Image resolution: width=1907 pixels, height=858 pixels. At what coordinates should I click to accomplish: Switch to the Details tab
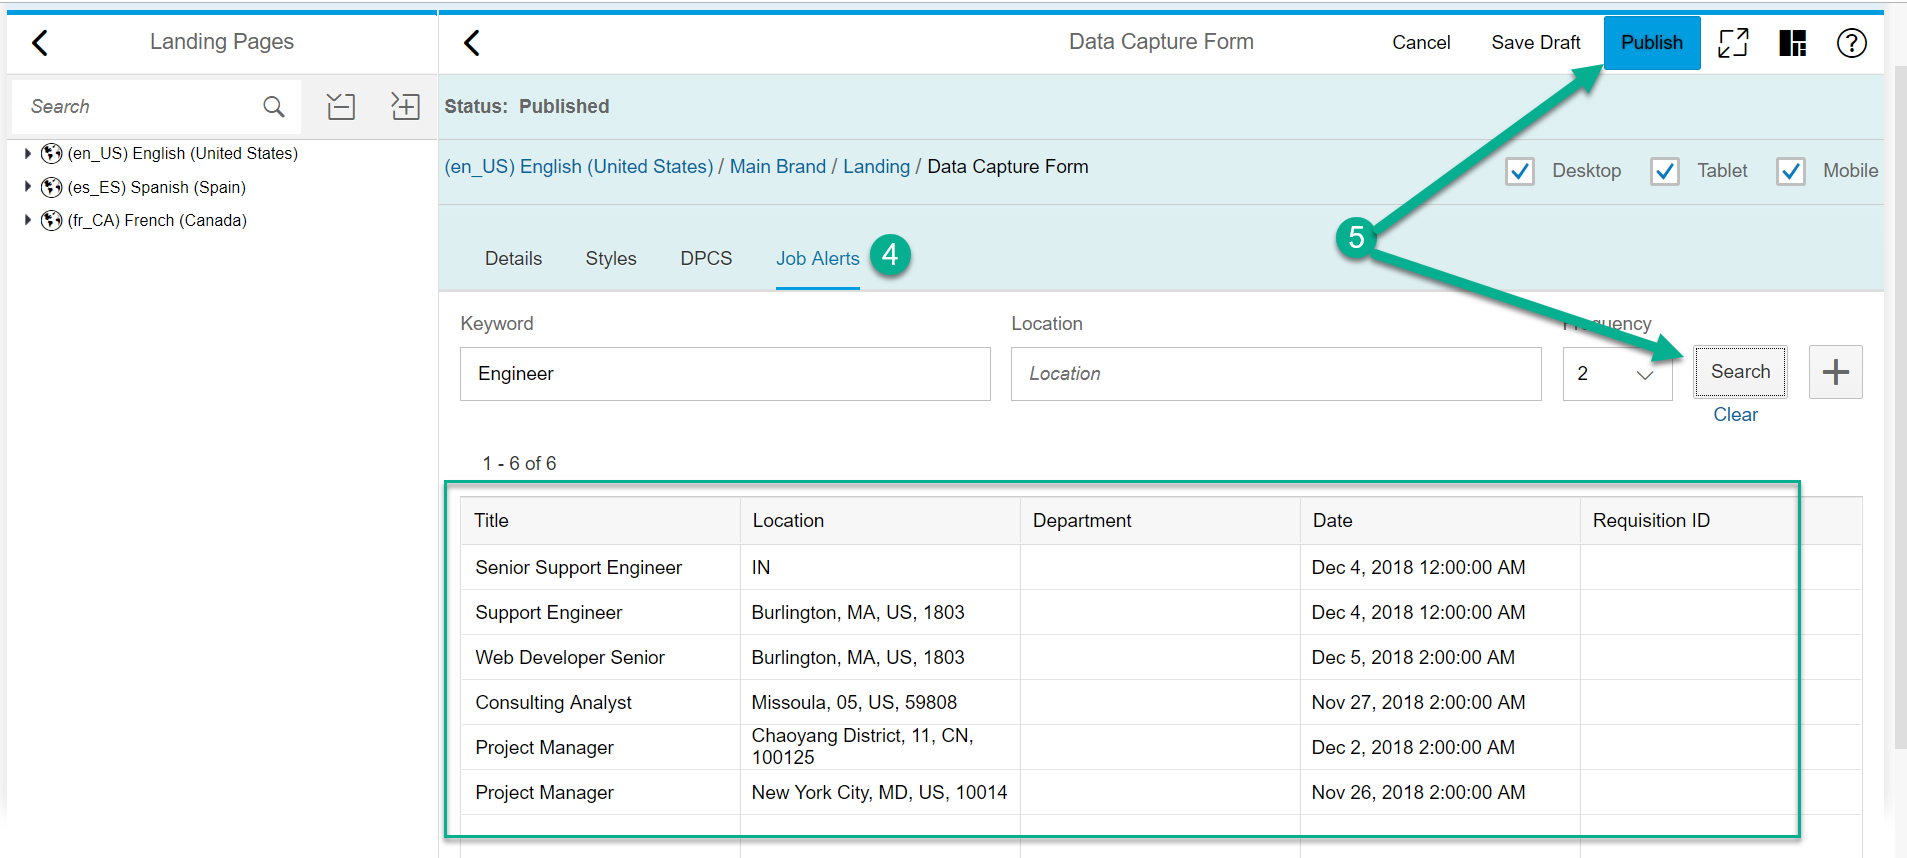pos(513,258)
